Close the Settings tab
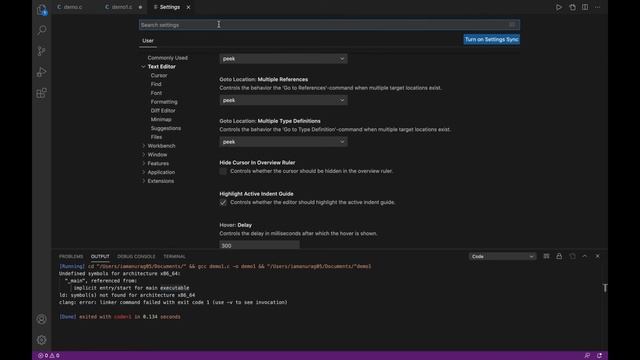Image resolution: width=640 pixels, height=360 pixels. pos(188,7)
